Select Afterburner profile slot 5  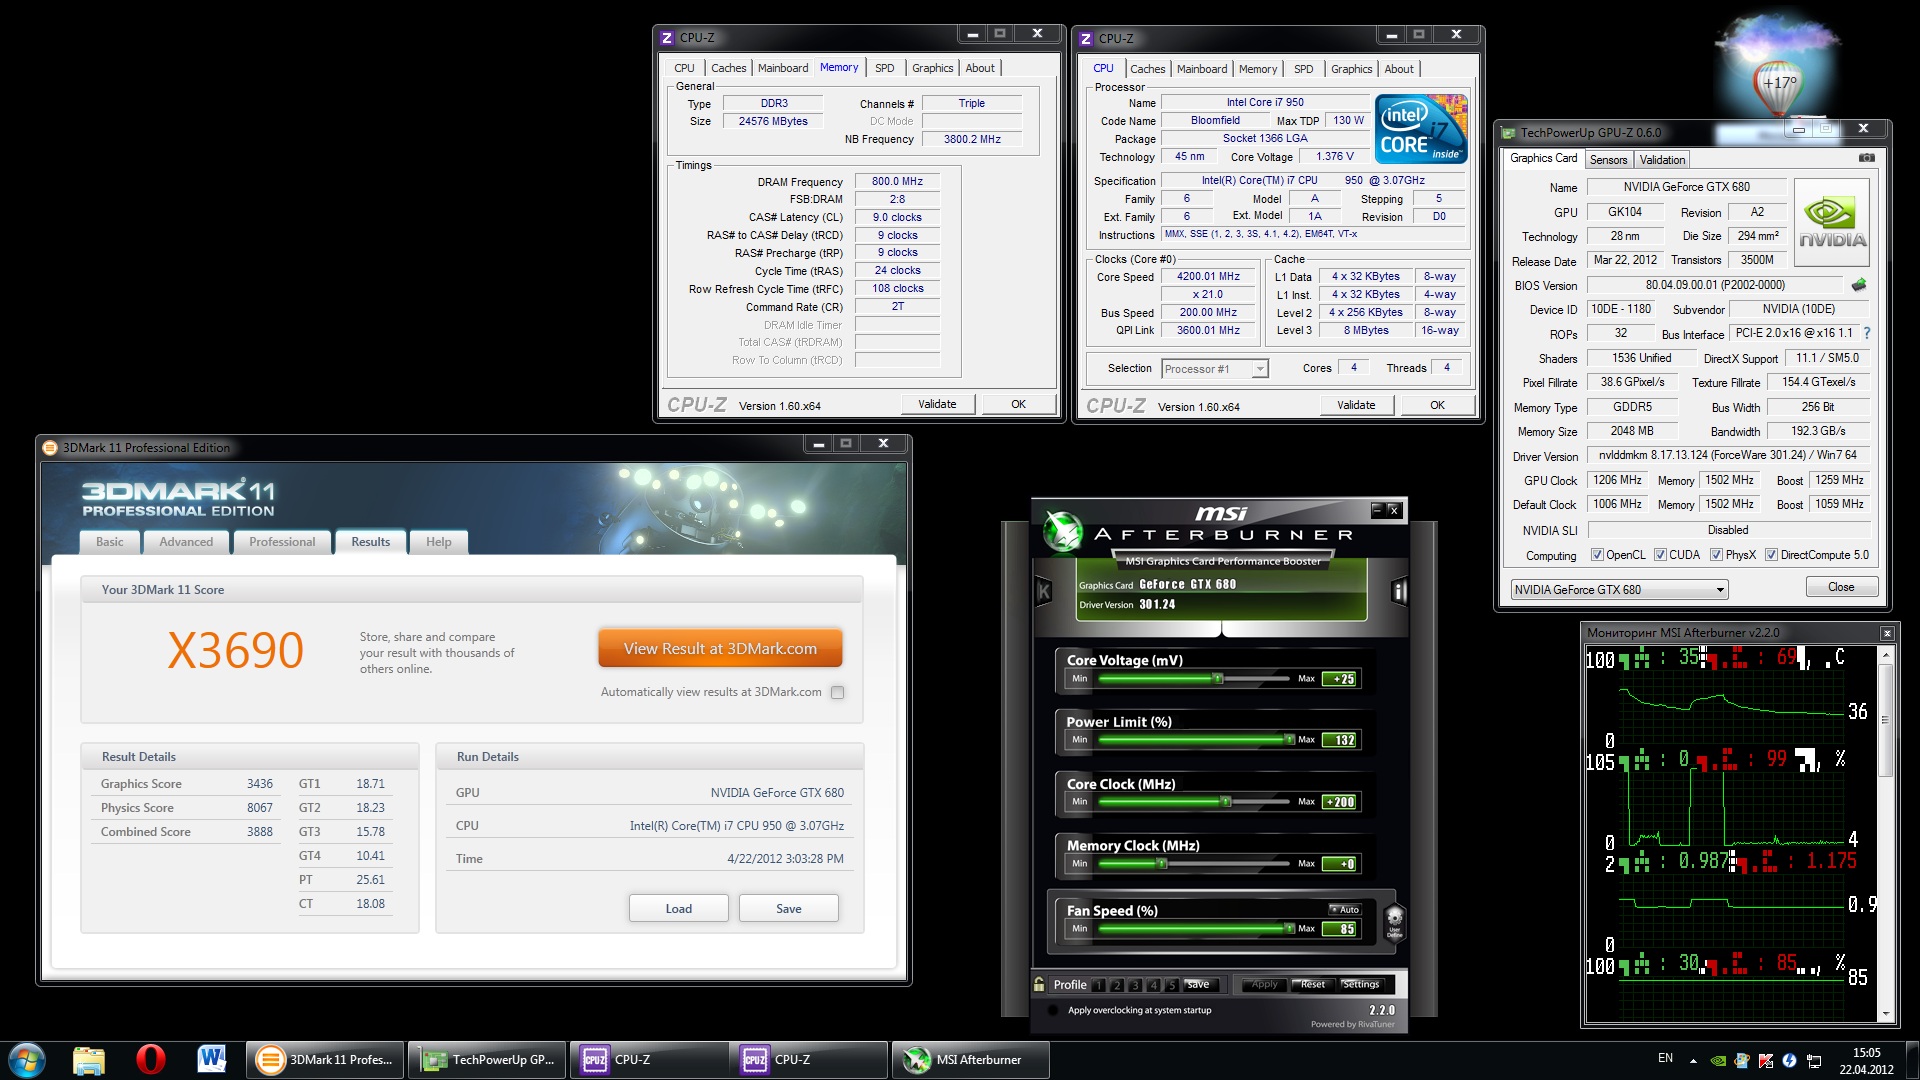1172,985
